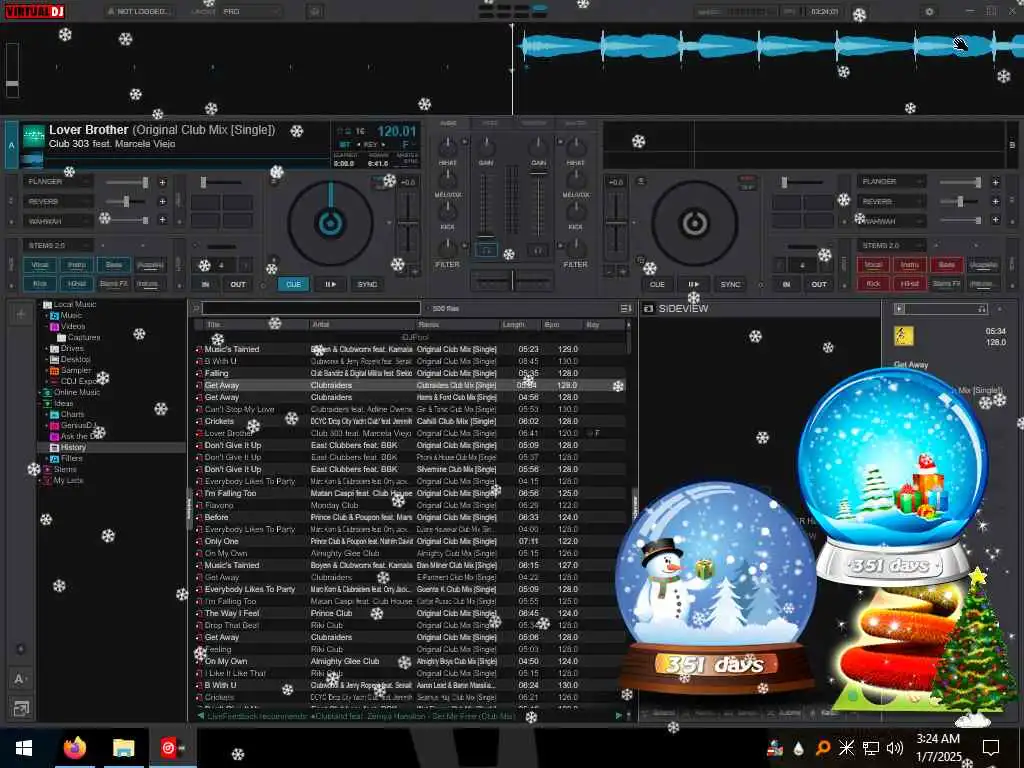Image resolution: width=1024 pixels, height=768 pixels.
Task: Toggle the left channel headphone cue button in mixer
Action: point(486,250)
